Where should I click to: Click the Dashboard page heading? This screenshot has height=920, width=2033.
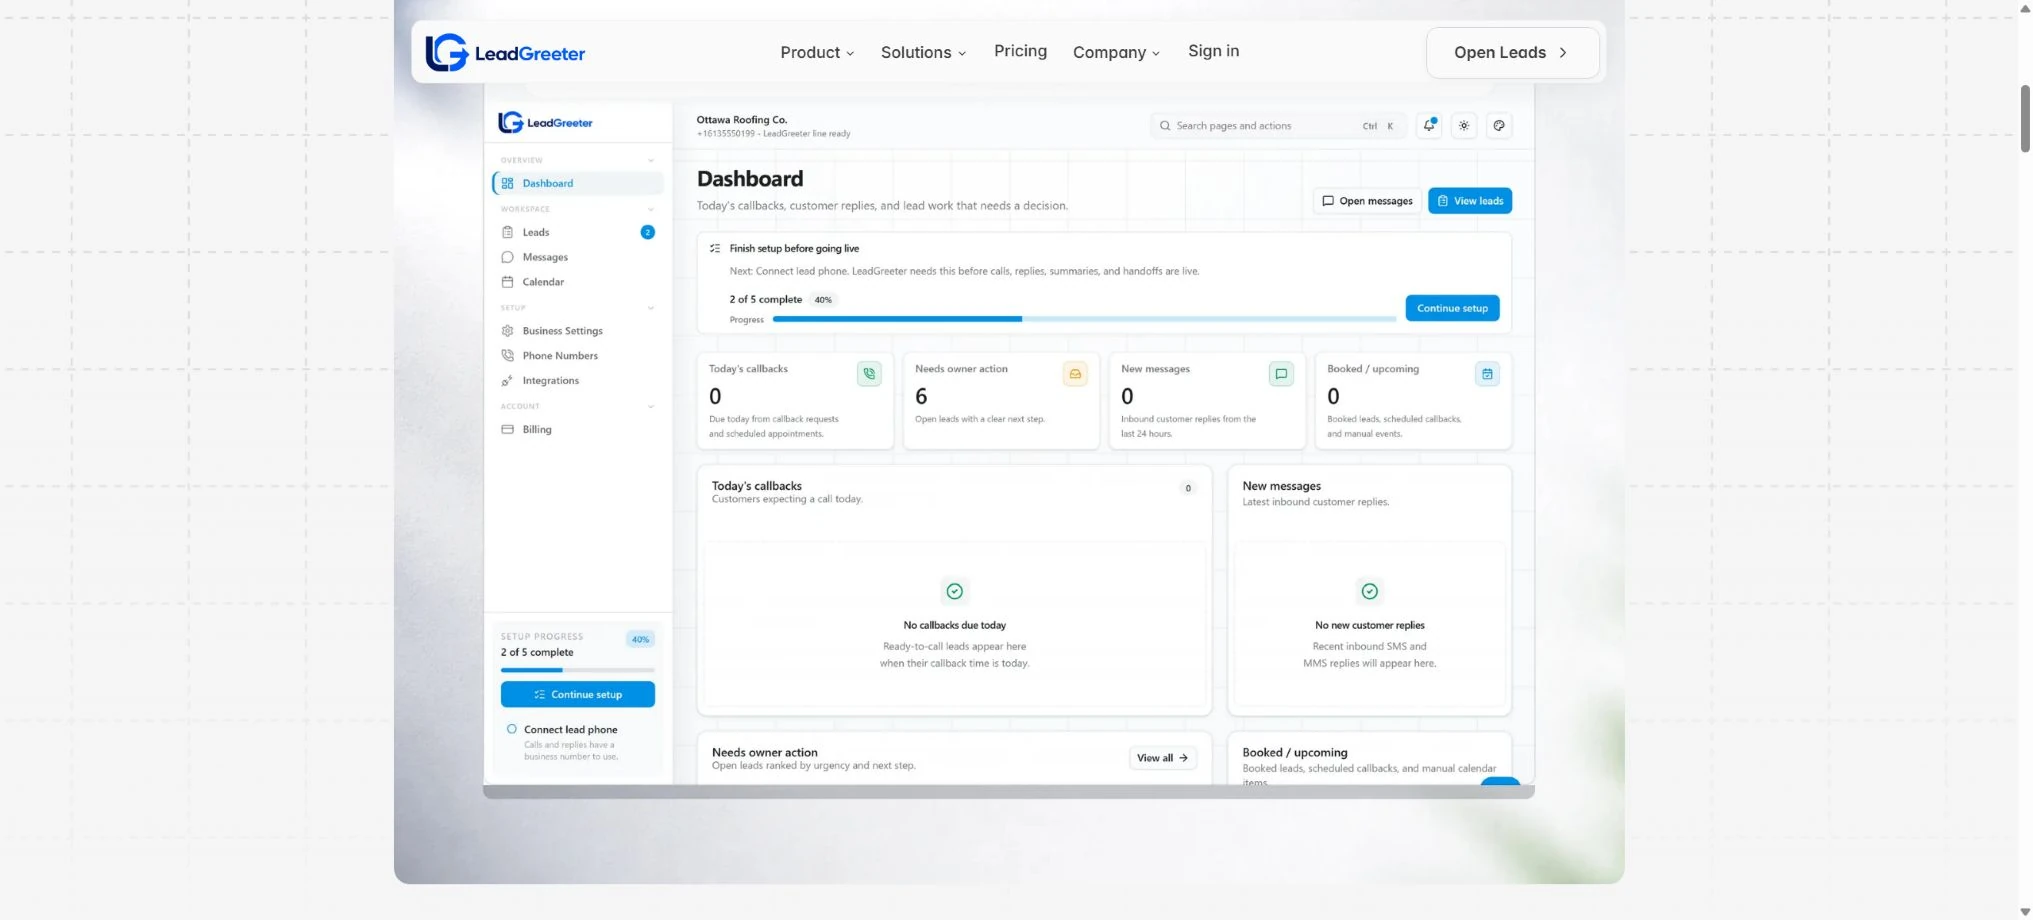[x=750, y=179]
